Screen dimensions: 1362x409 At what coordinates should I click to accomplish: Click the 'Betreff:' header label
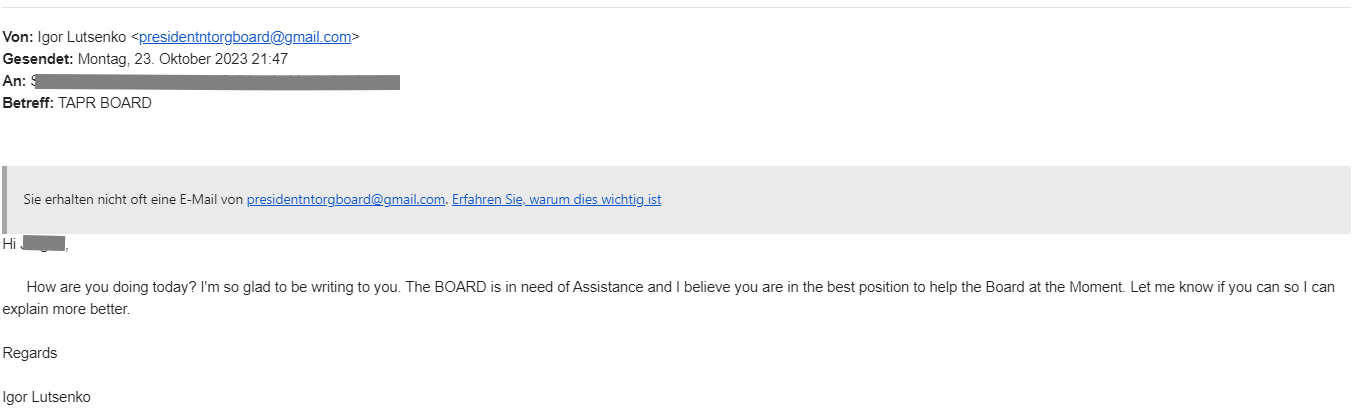(28, 103)
